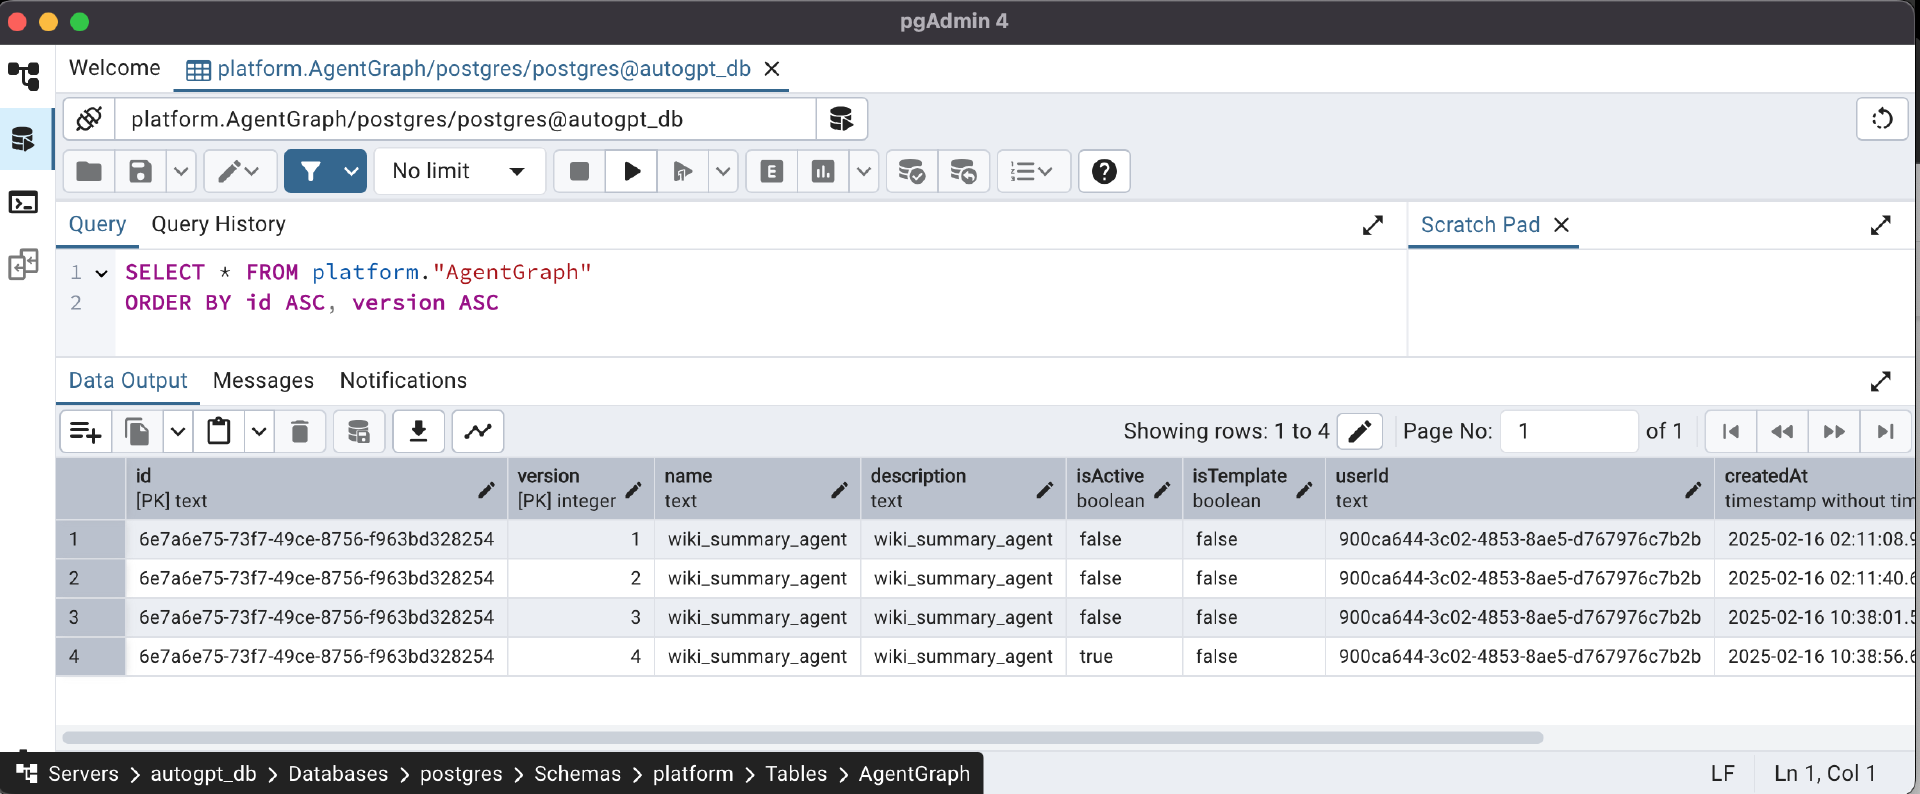This screenshot has height=794, width=1920.
Task: Click the Paste clipboard icon
Action: tap(219, 431)
